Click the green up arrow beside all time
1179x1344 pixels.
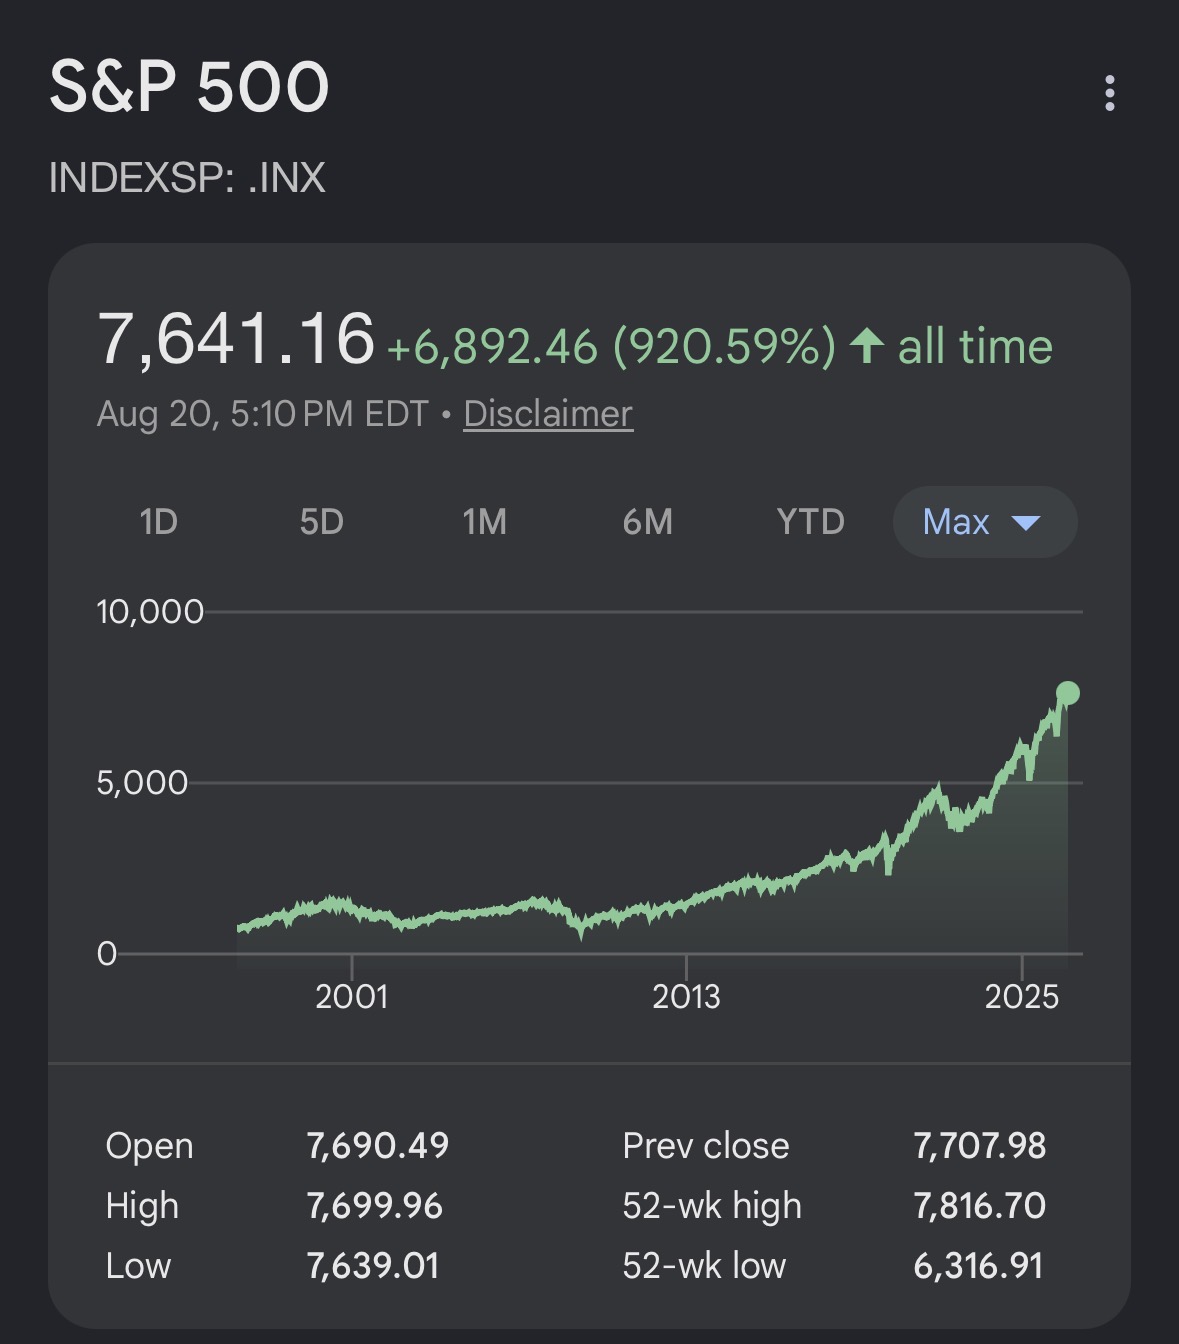coord(867,346)
